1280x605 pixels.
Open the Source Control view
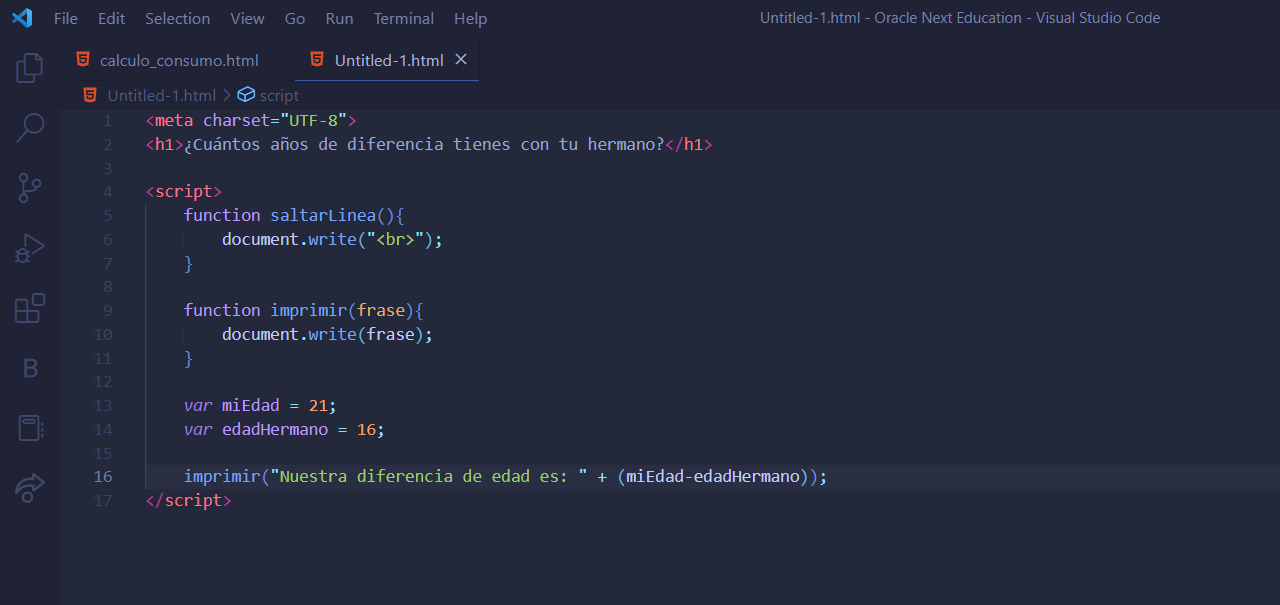(30, 187)
